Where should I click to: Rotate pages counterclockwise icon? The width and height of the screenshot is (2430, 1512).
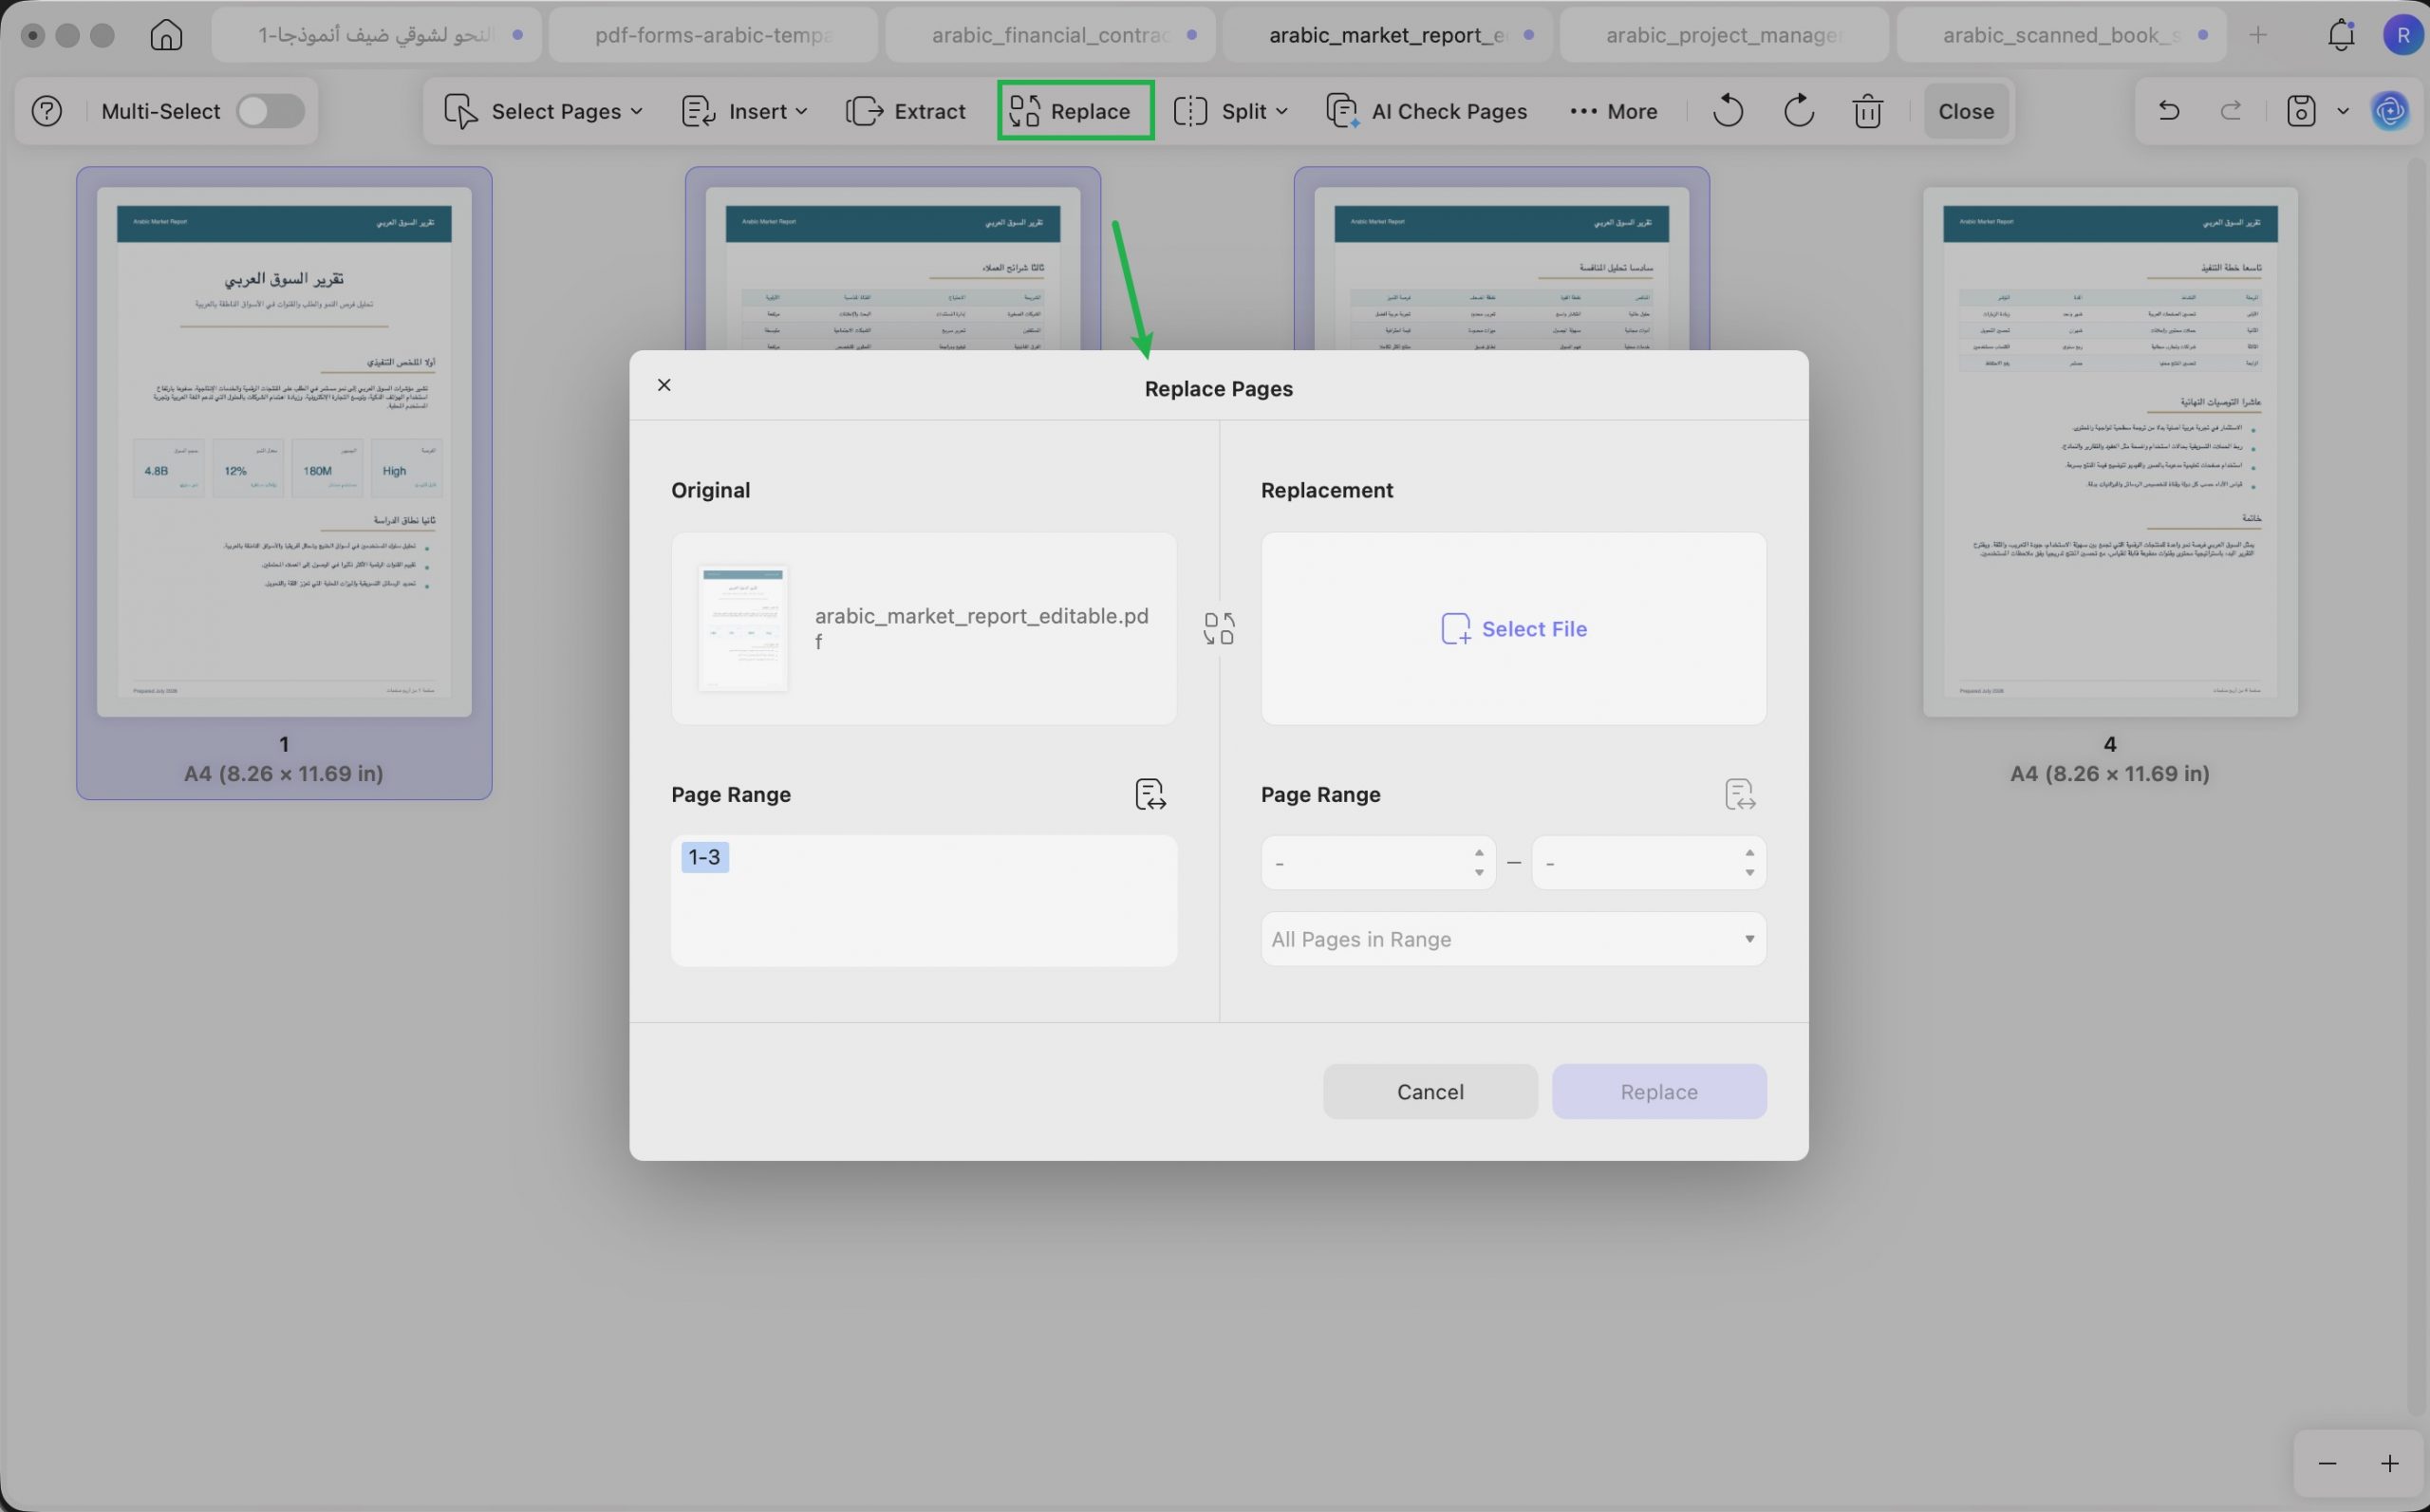1728,111
